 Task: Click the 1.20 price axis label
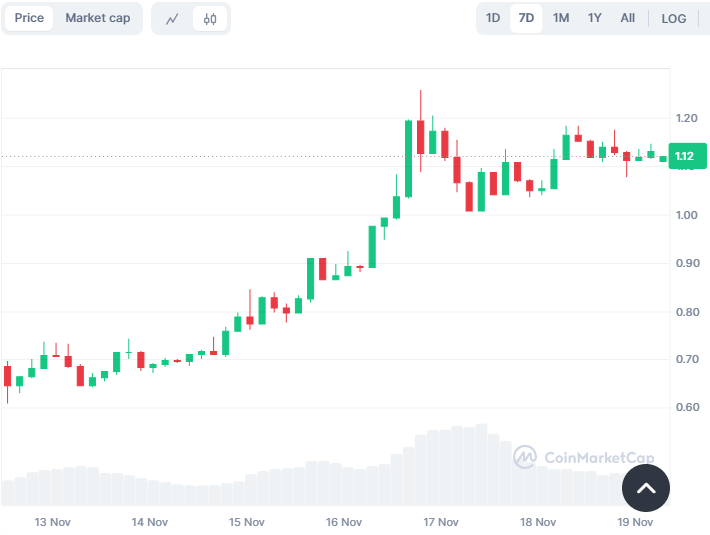685,118
